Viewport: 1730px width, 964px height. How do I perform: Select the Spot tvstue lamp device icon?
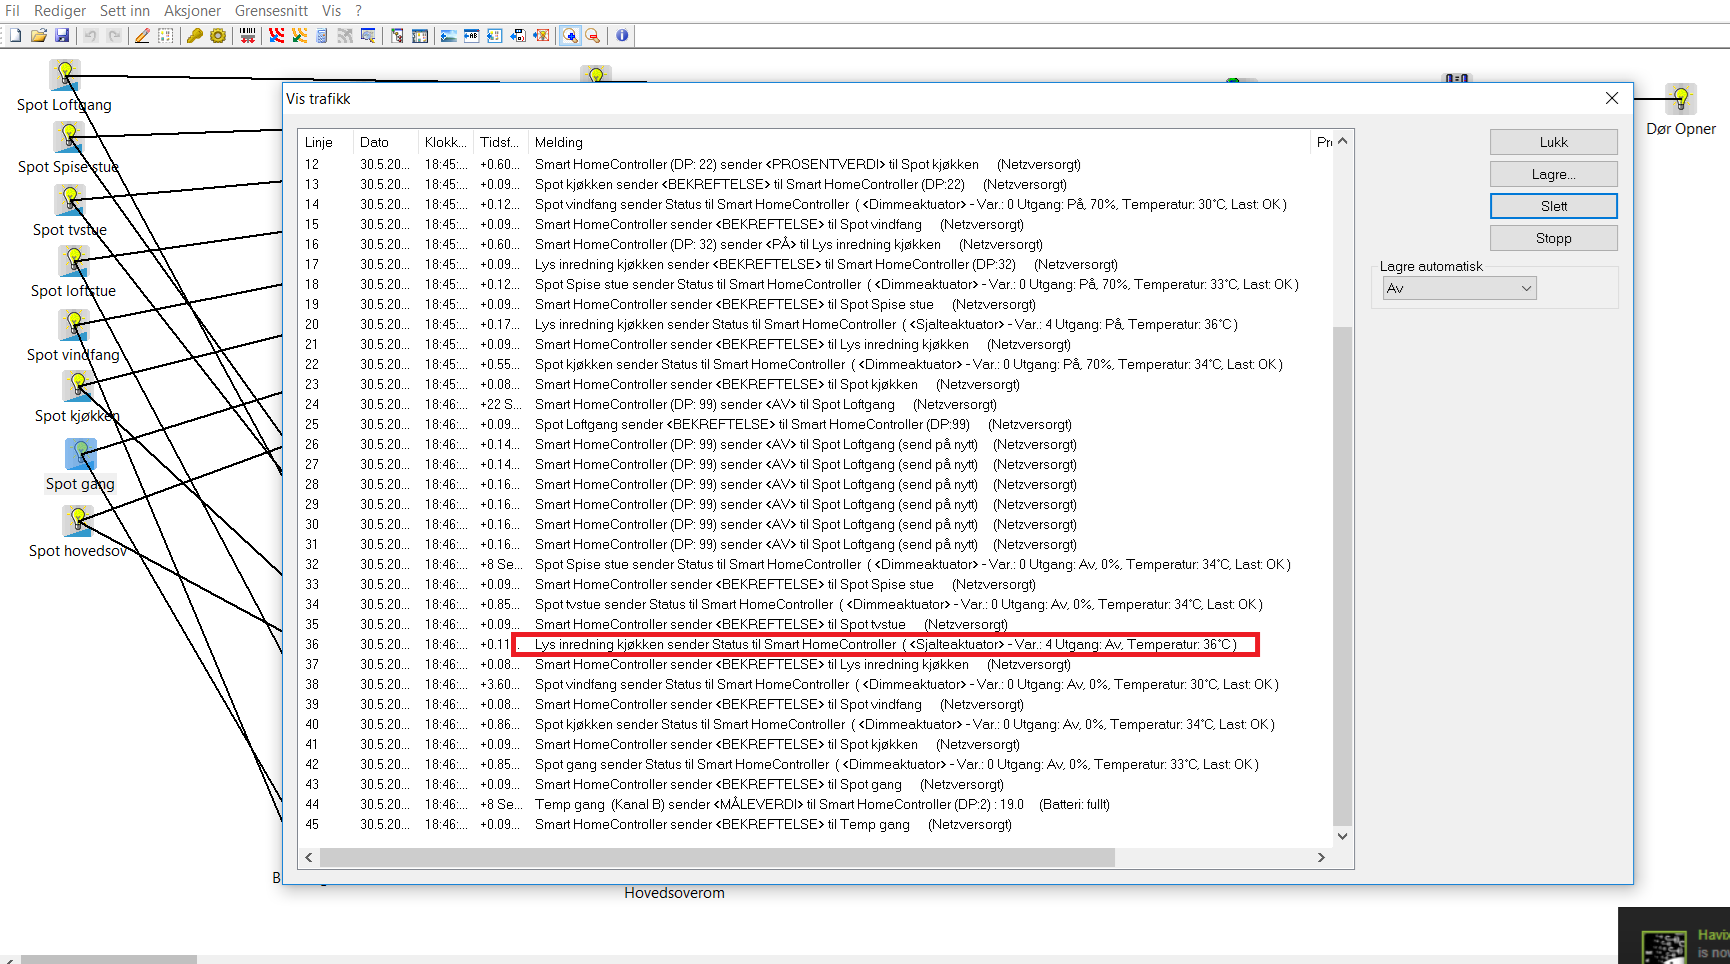[x=70, y=200]
